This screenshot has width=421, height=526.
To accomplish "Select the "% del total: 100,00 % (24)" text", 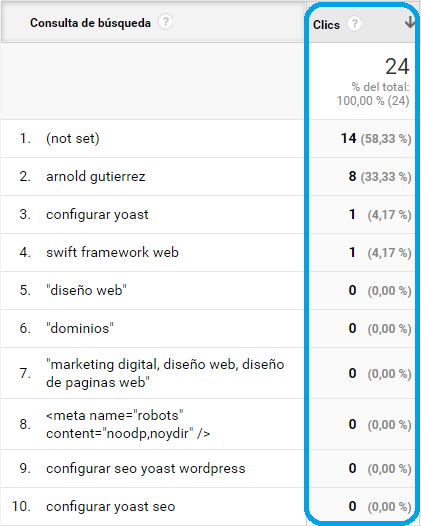I will coord(373,94).
